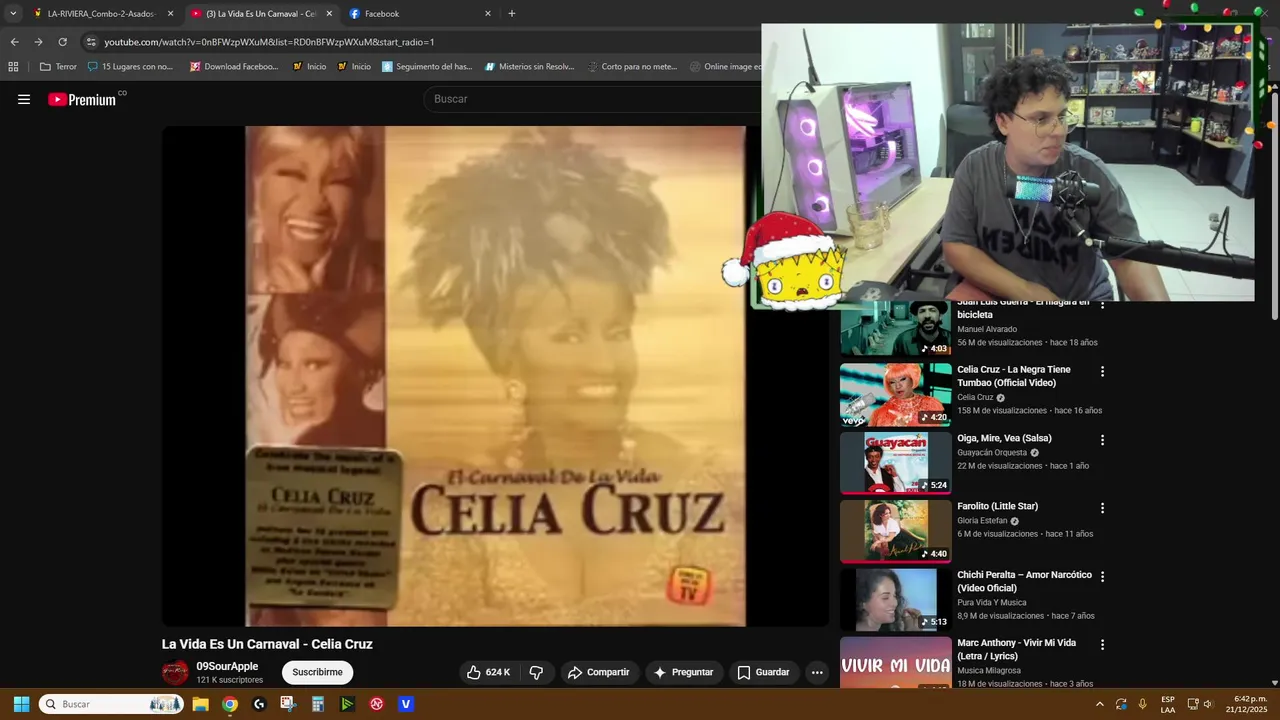Go back to the previous page
This screenshot has height=720, width=1280.
tap(14, 42)
